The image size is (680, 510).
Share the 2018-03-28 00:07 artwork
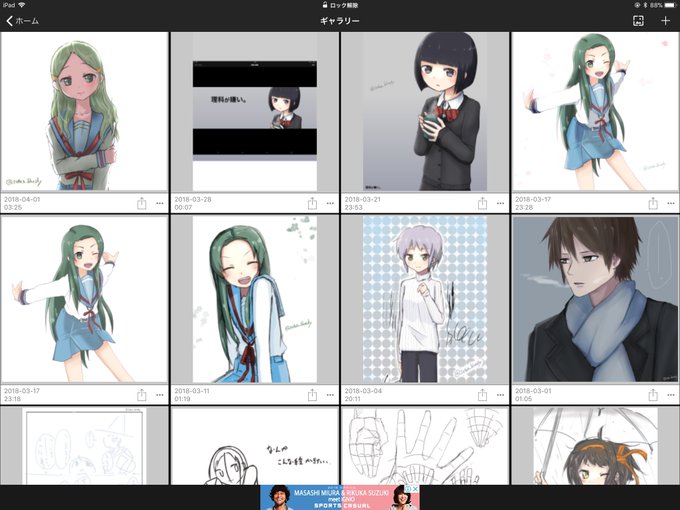[312, 203]
